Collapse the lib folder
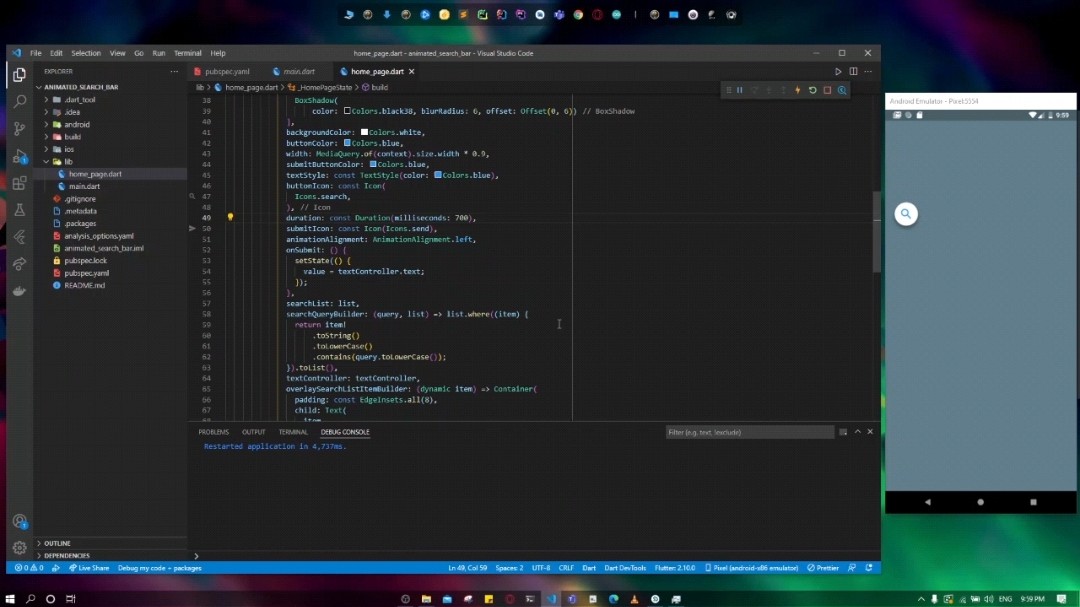The width and height of the screenshot is (1080, 607). [x=68, y=161]
